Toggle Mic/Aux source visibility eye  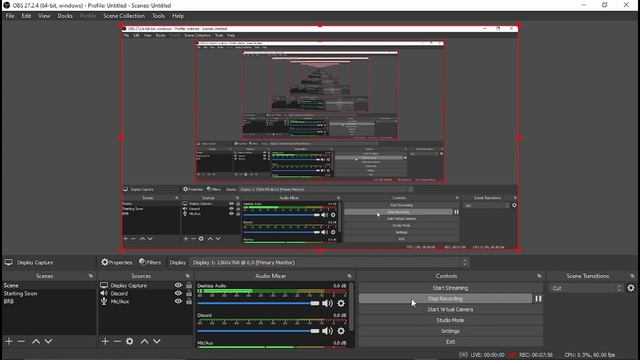[178, 301]
